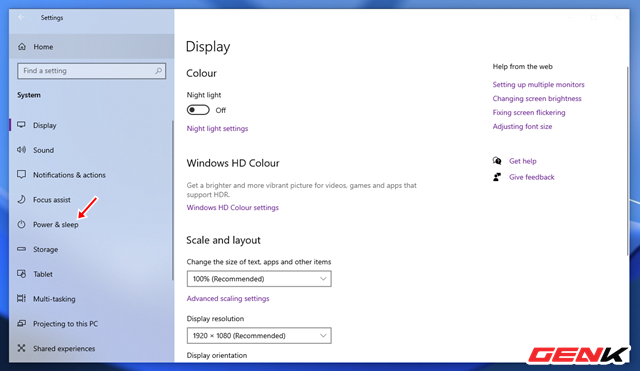Open Fixing screen flickering help link

point(529,112)
